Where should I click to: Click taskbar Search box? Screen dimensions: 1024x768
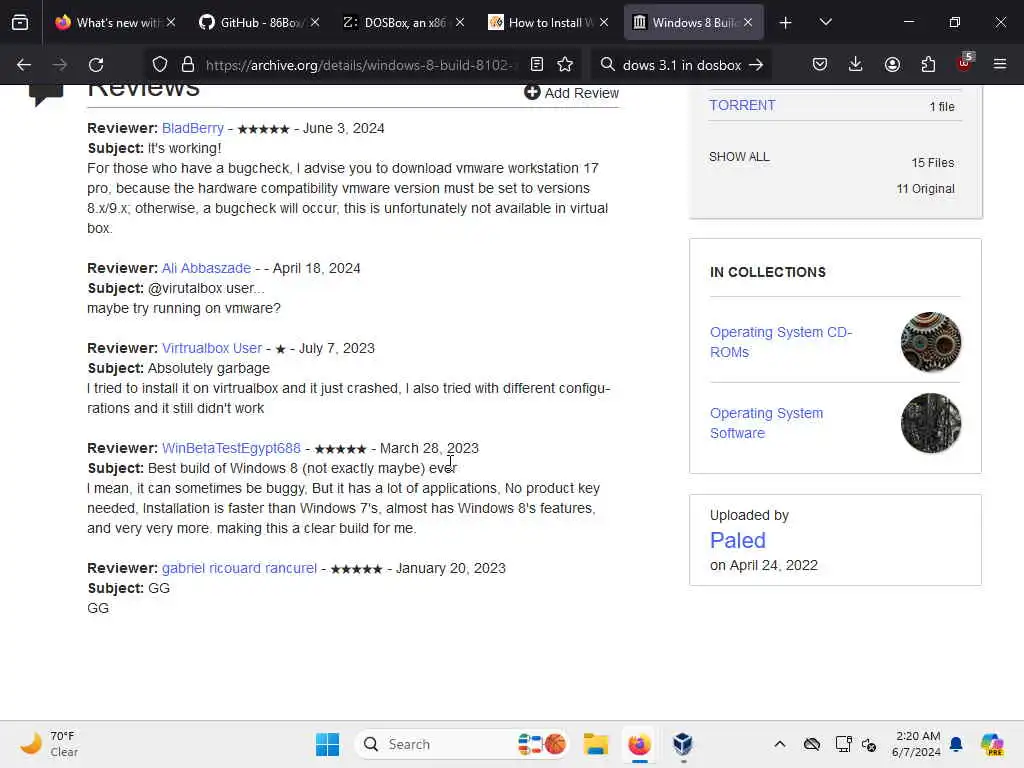click(460, 744)
